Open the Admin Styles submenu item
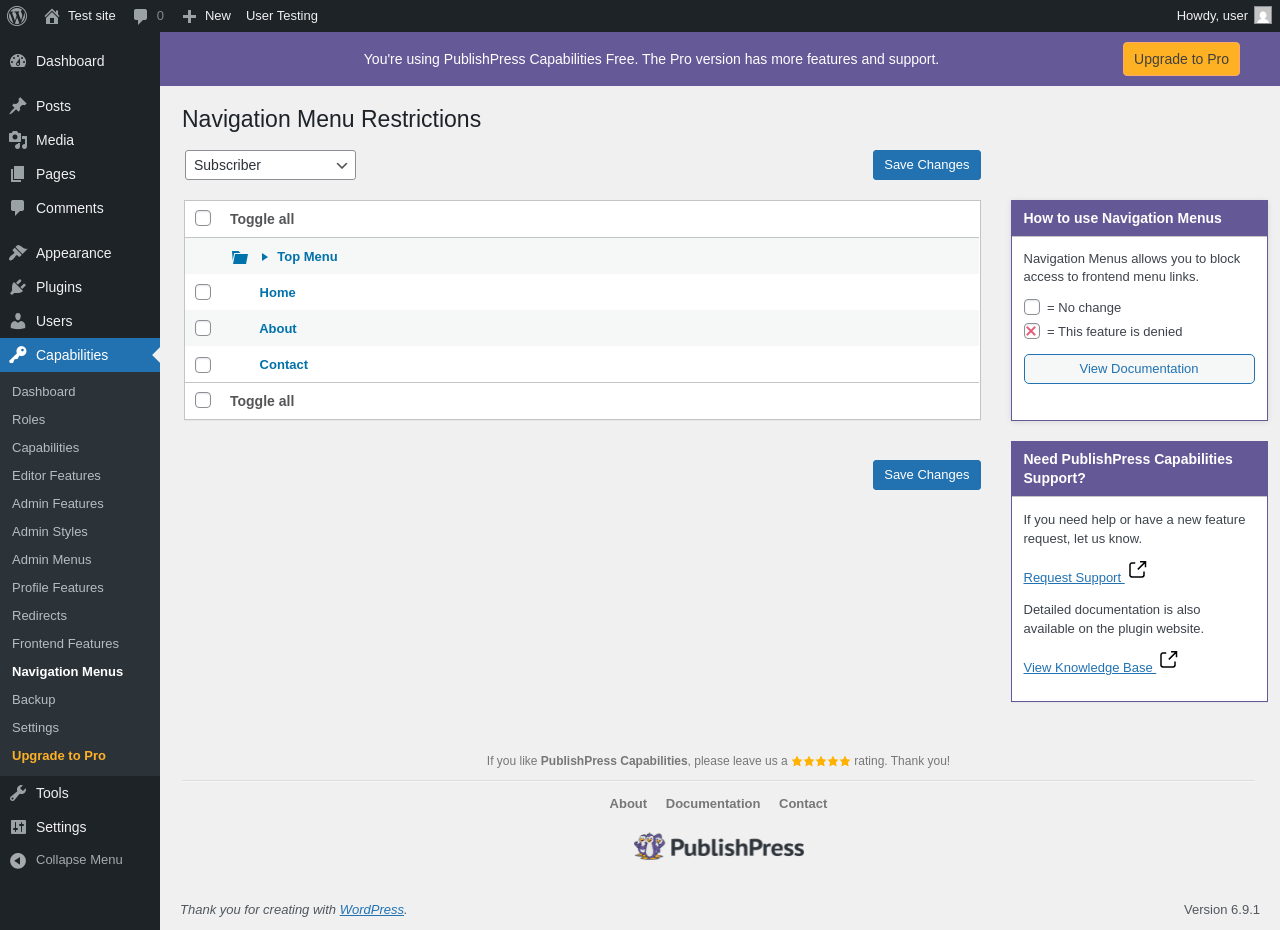The image size is (1280, 930). [50, 532]
